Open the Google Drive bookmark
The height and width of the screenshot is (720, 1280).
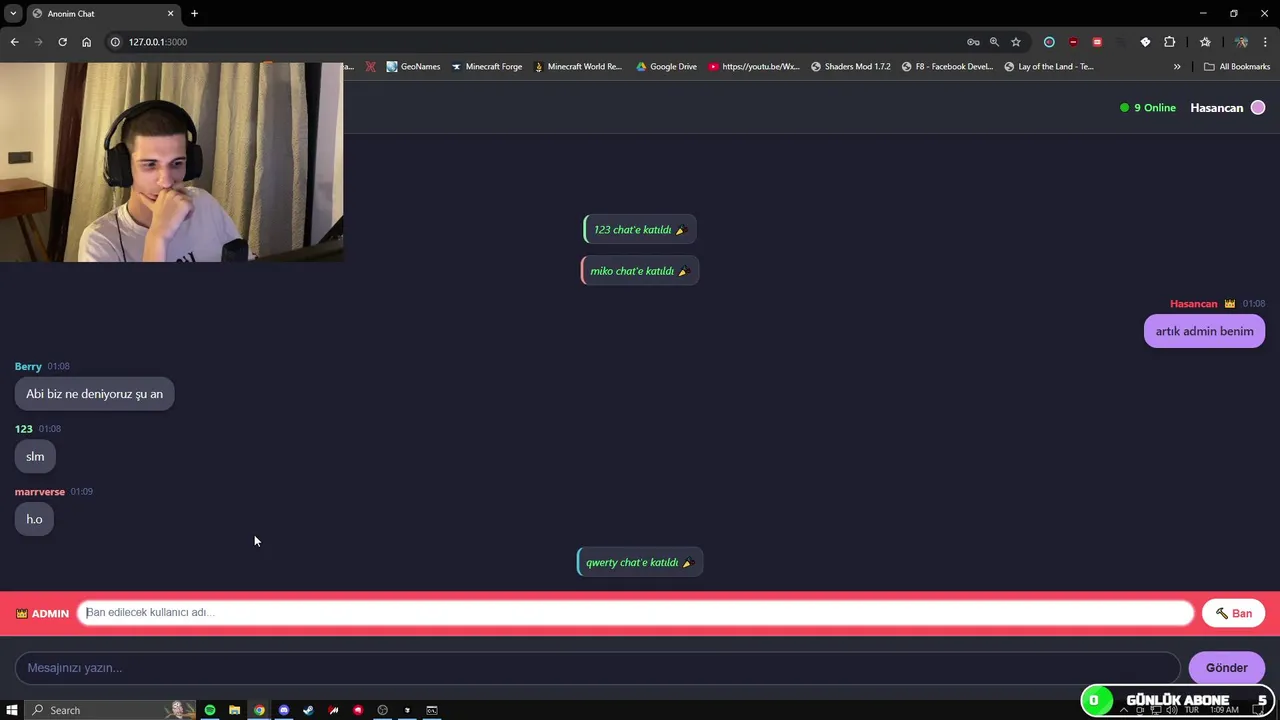pyautogui.click(x=667, y=67)
